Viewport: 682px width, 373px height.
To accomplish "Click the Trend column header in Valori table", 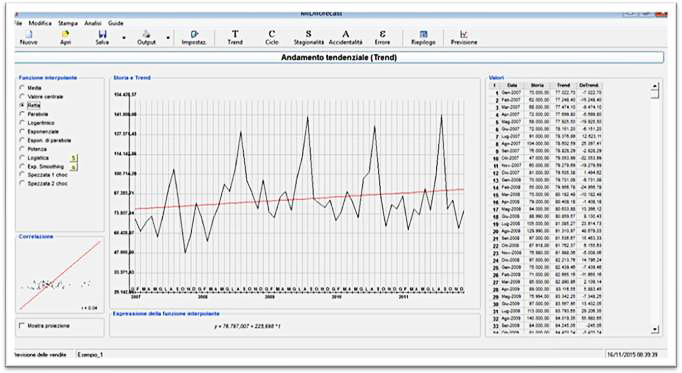I will pos(563,86).
